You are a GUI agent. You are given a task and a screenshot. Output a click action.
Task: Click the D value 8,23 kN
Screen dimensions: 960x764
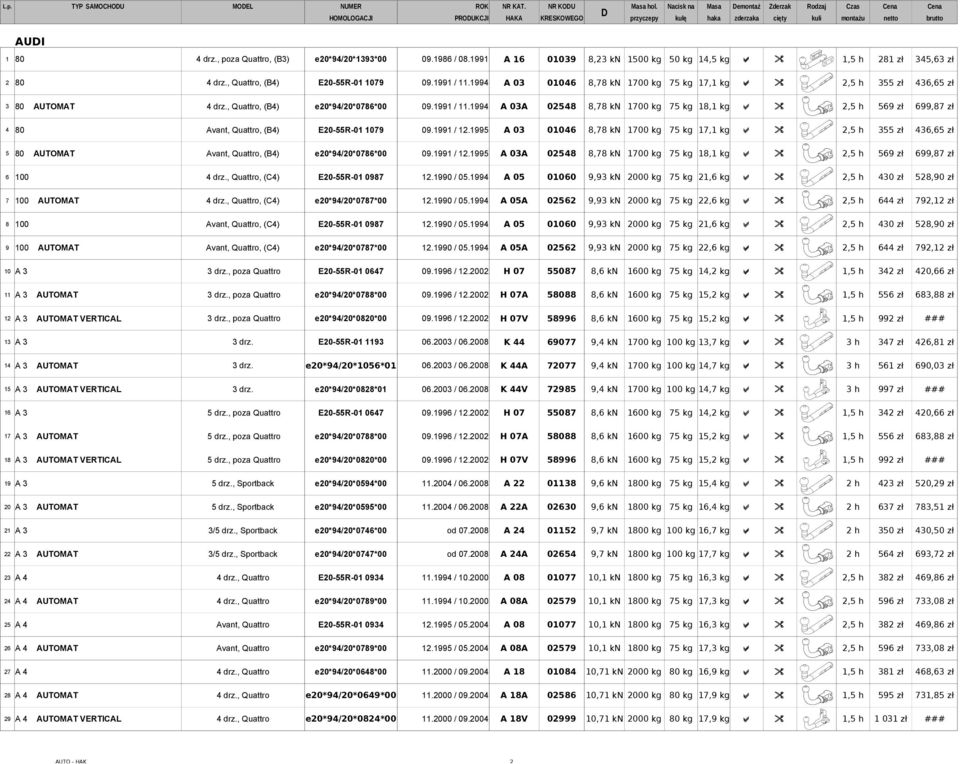pyautogui.click(x=604, y=59)
